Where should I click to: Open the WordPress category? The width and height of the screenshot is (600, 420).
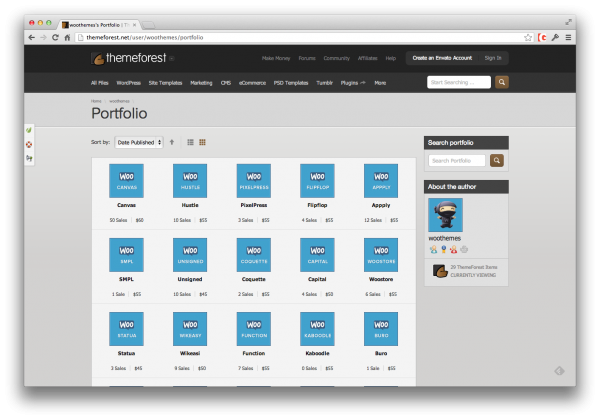coord(129,83)
